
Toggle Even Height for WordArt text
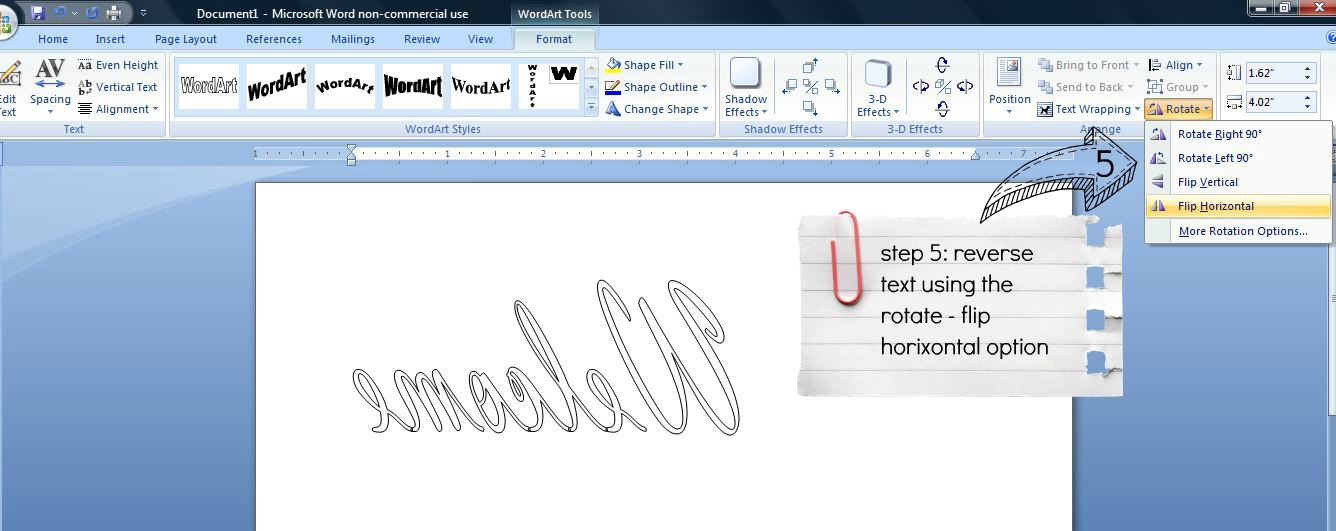(118, 65)
